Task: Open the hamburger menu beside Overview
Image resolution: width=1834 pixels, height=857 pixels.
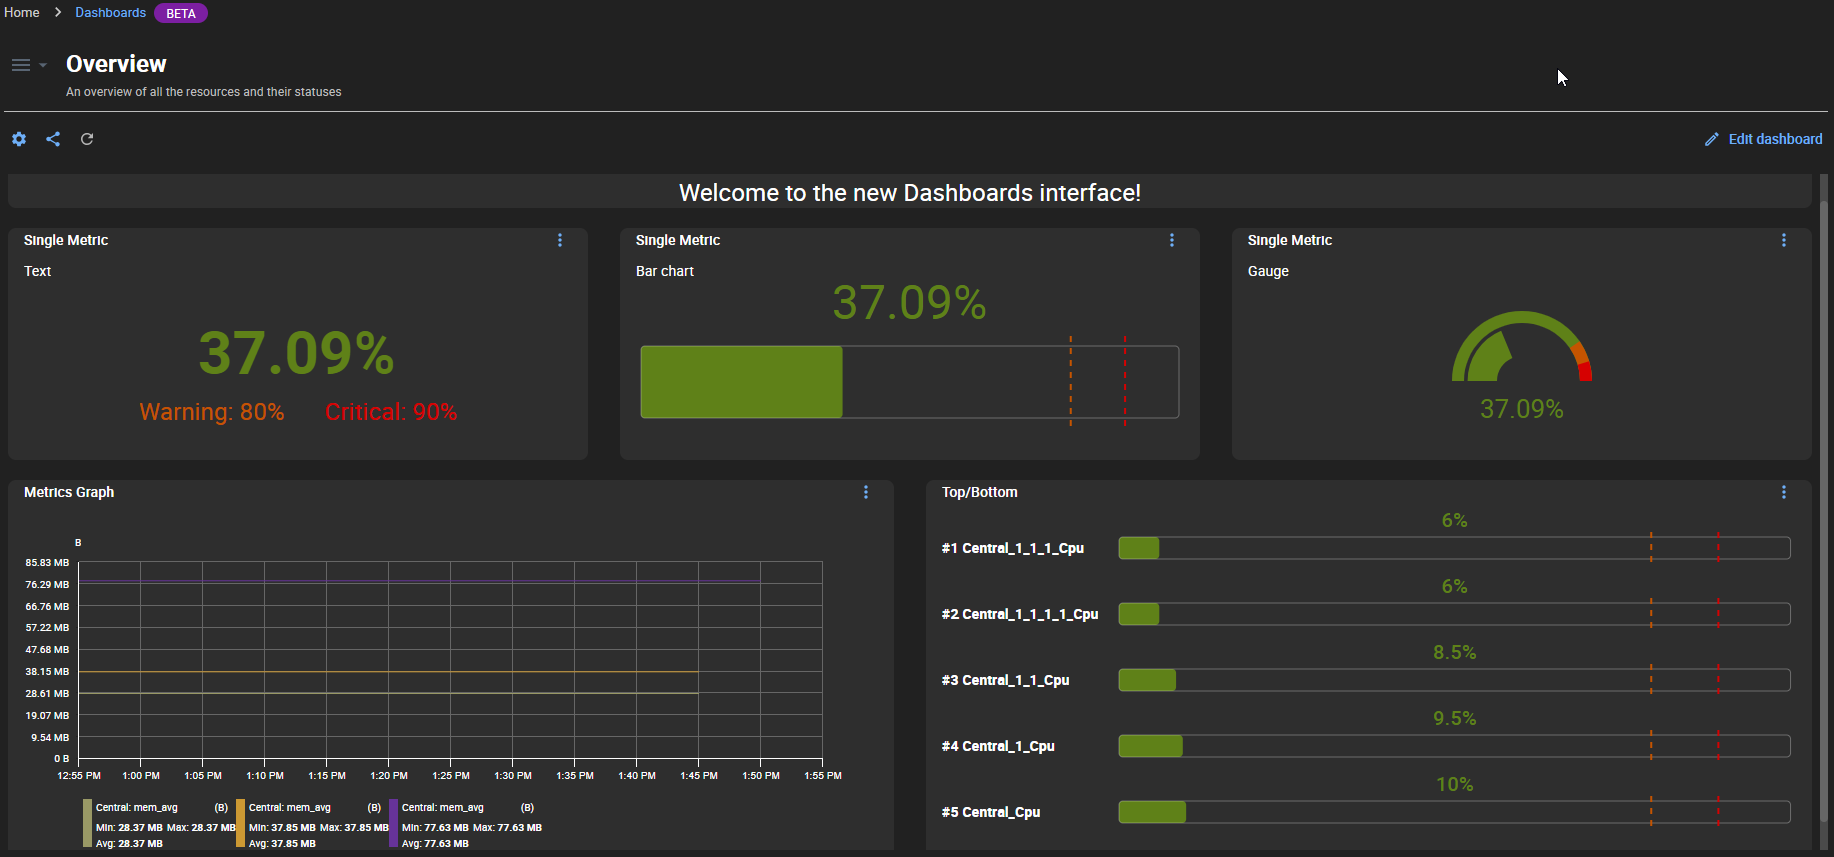Action: pos(20,65)
